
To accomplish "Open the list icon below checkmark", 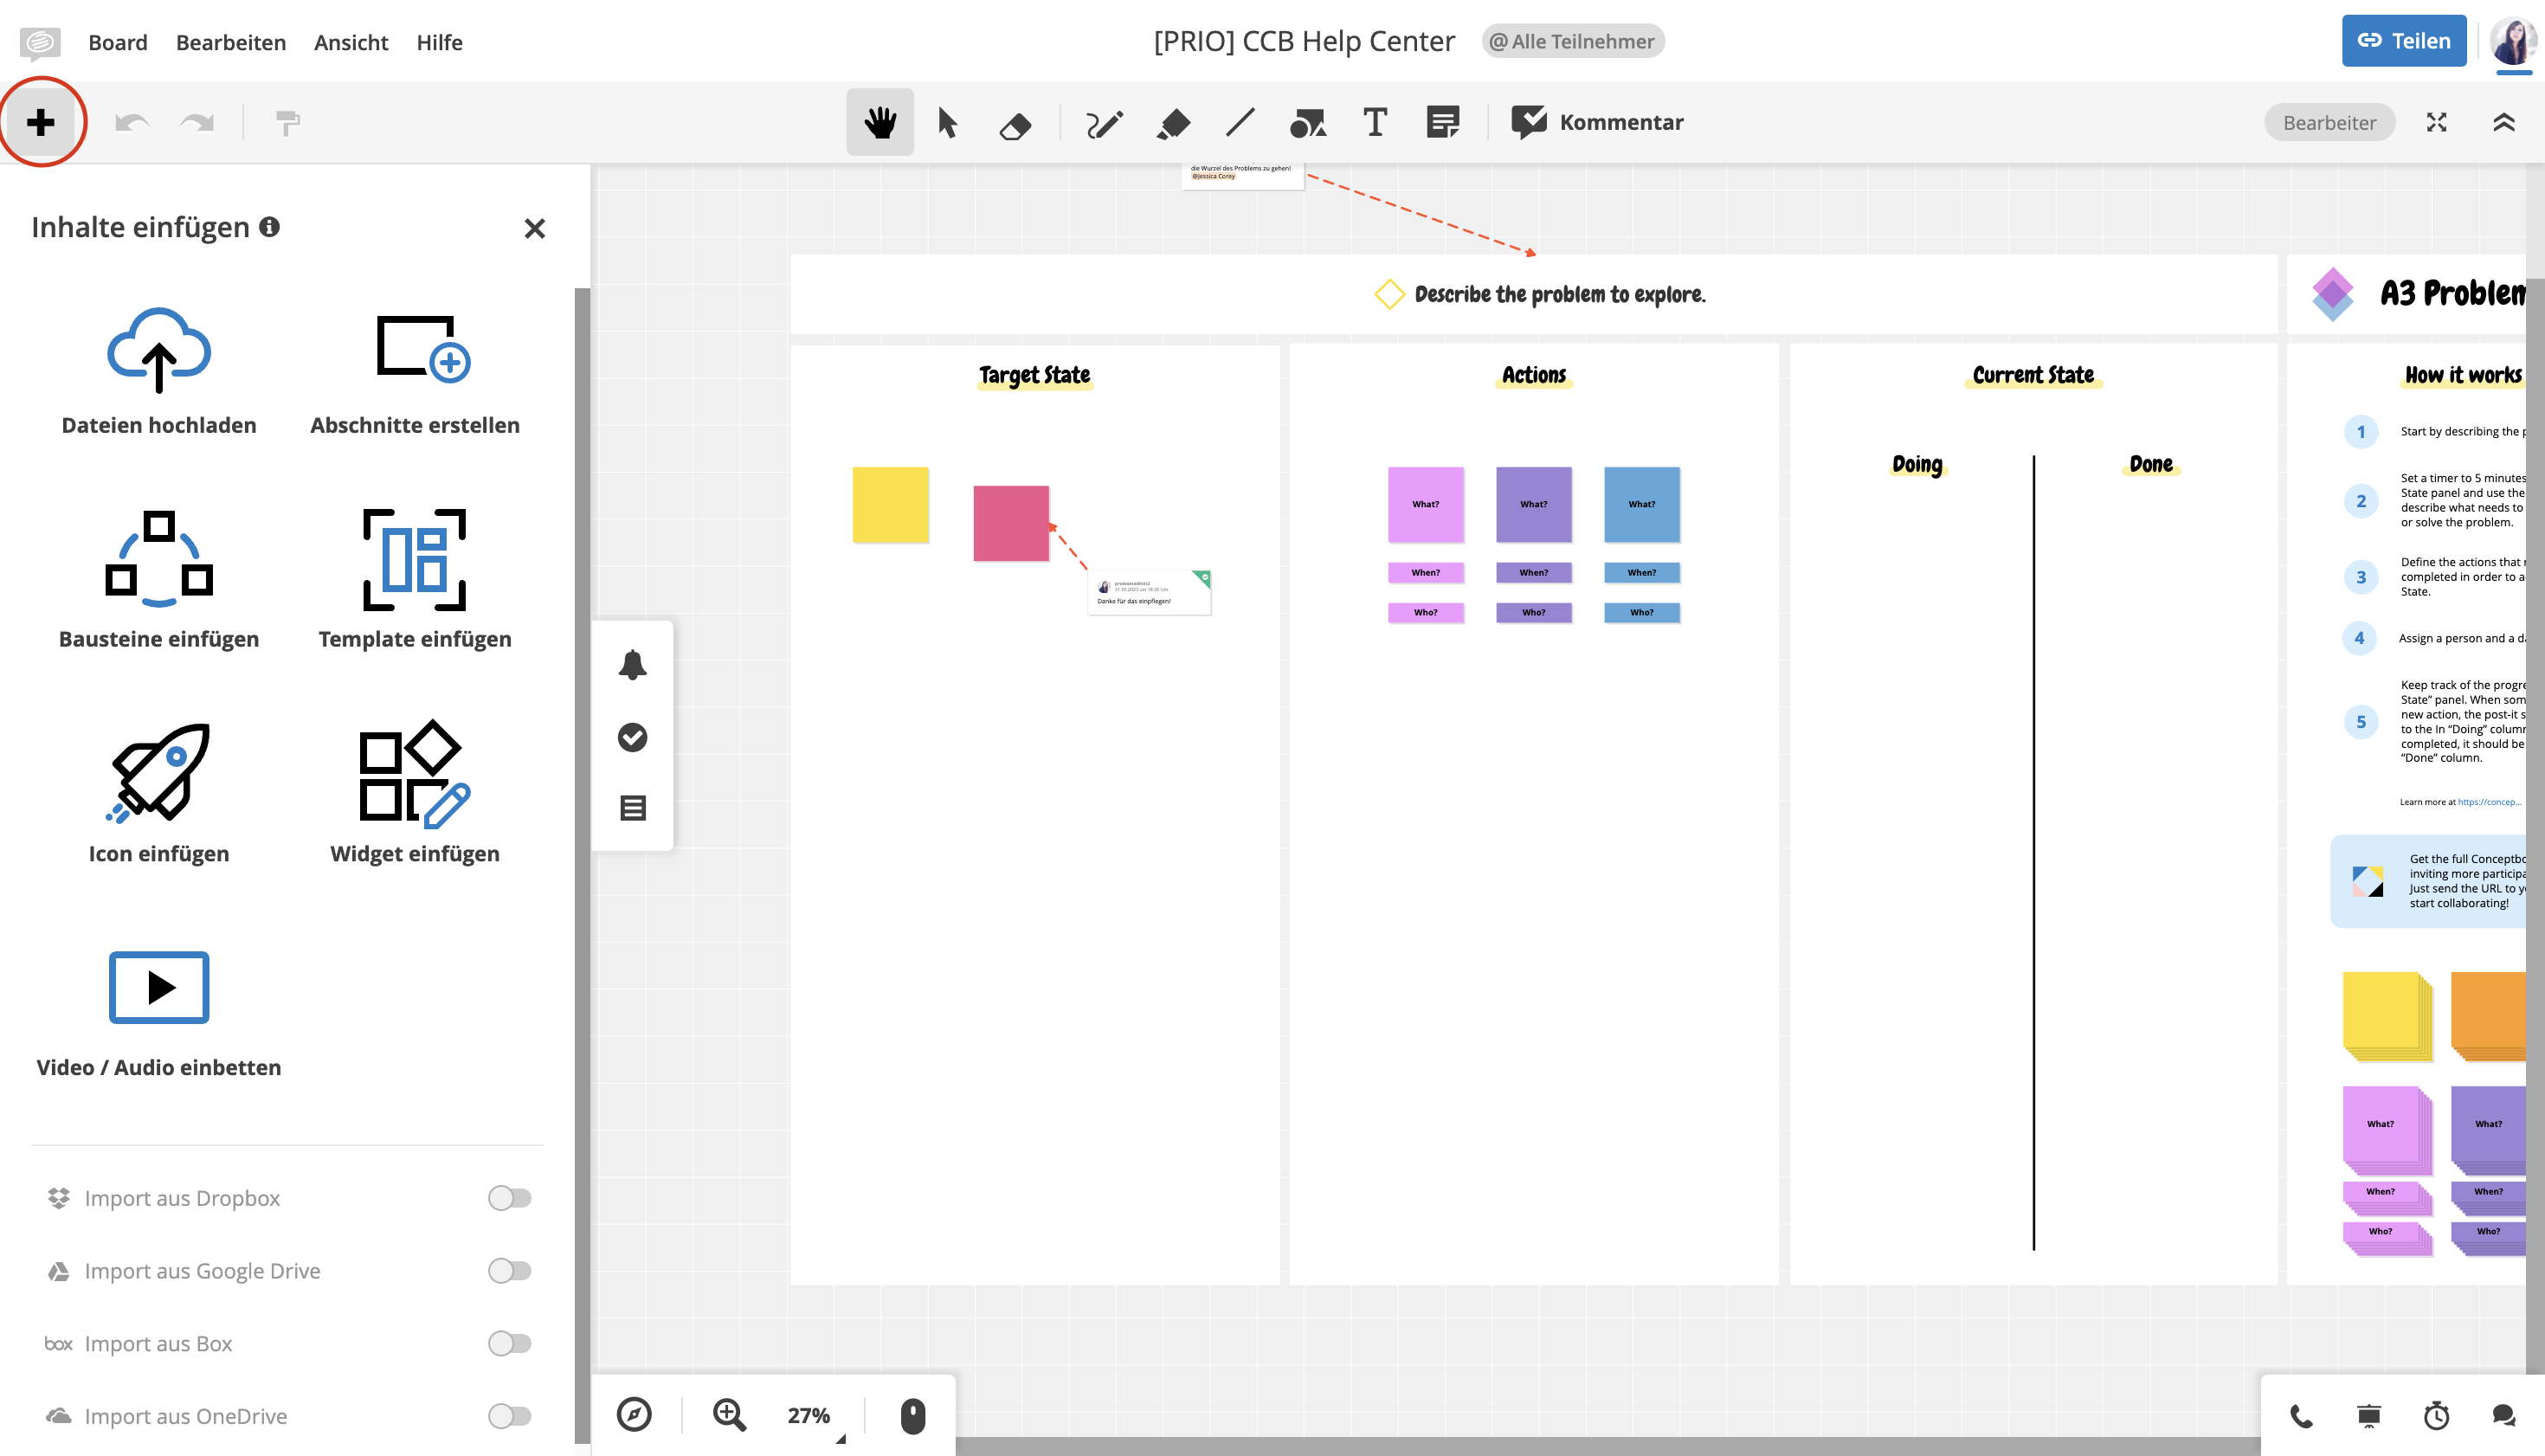I will coord(632,808).
